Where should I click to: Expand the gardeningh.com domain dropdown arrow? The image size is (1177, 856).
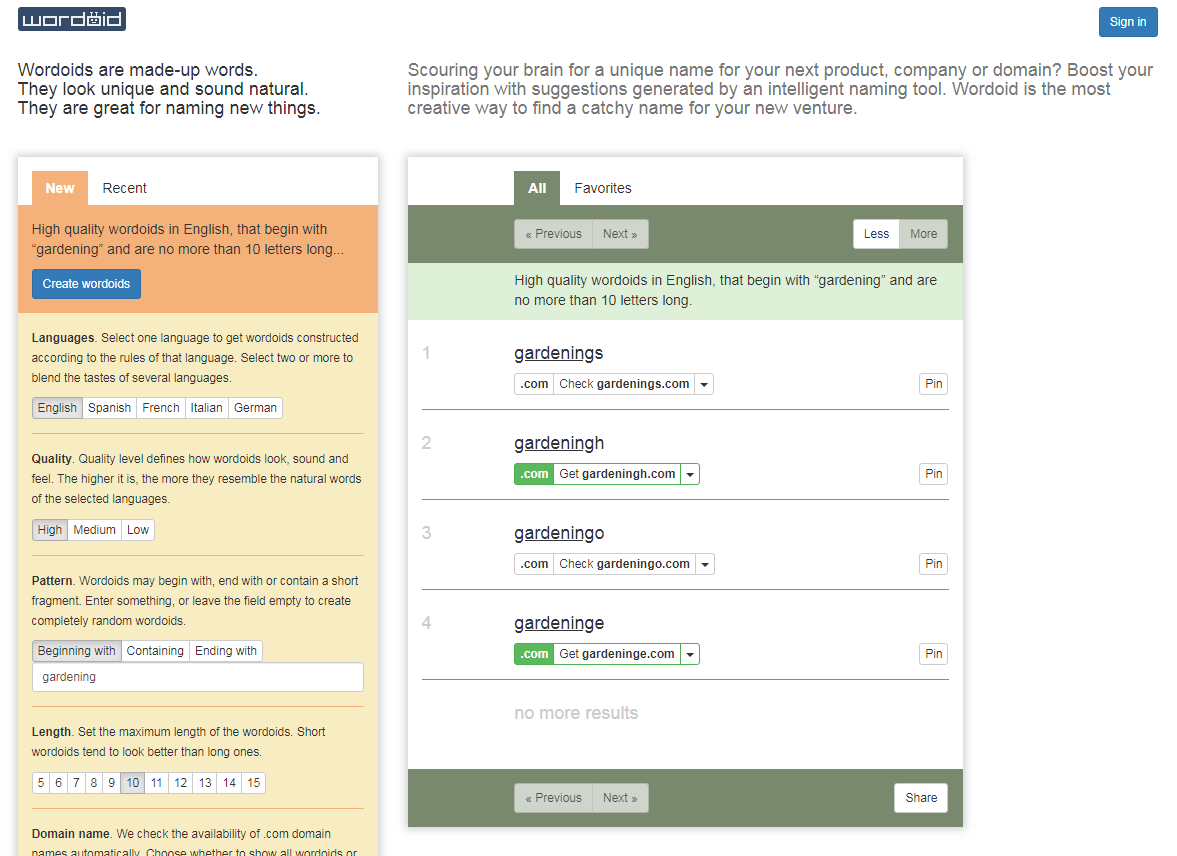click(x=689, y=473)
